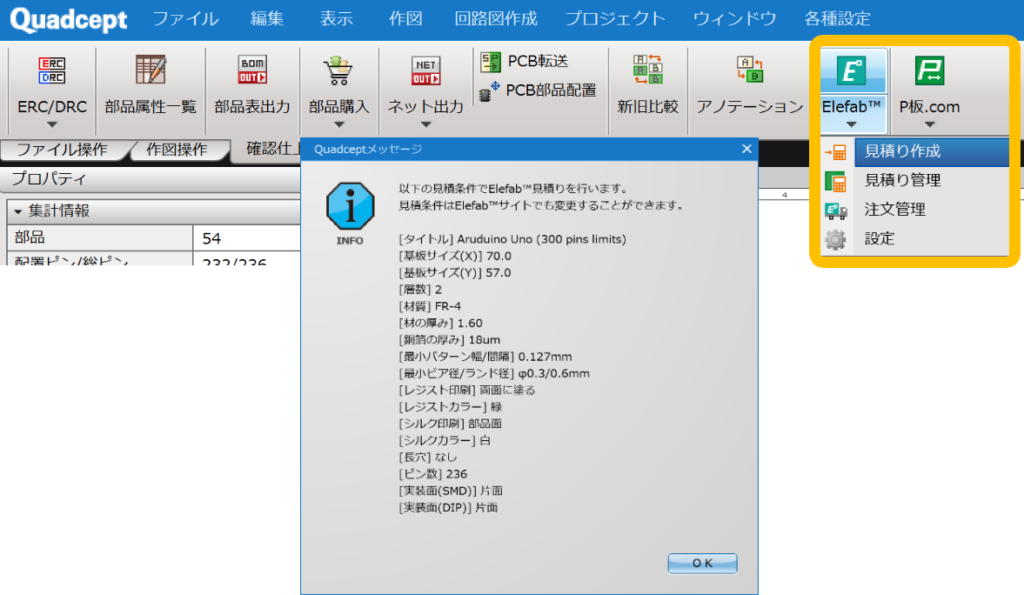The height and width of the screenshot is (595, 1024).
Task: Select the 部品購入 shopping cart icon
Action: (x=337, y=71)
